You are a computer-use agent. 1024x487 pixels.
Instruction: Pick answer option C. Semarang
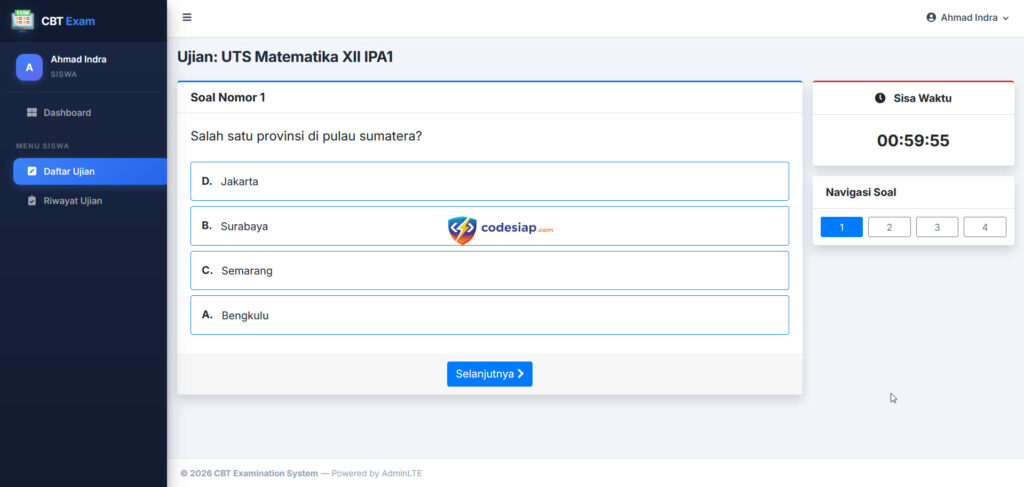[x=489, y=270]
